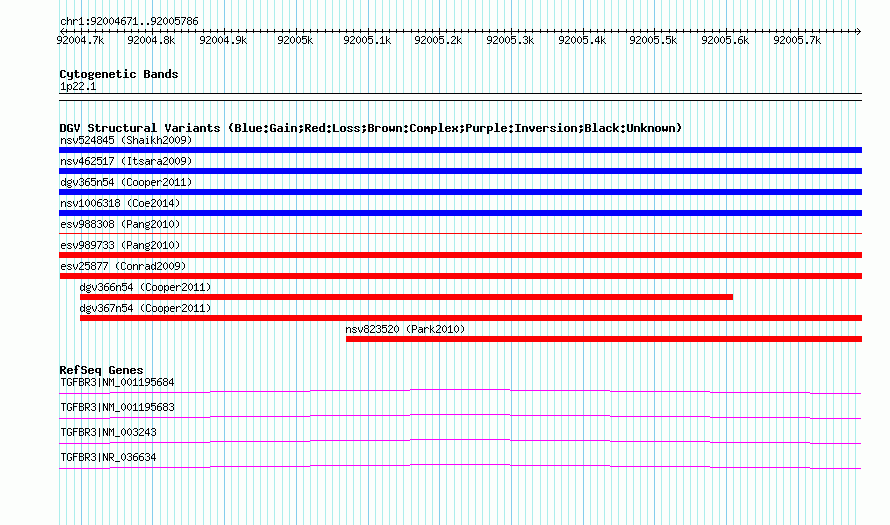Screen dimensions: 890x525
Task: Click the blue bar under nsv462517
Action: pyautogui.click(x=460, y=171)
